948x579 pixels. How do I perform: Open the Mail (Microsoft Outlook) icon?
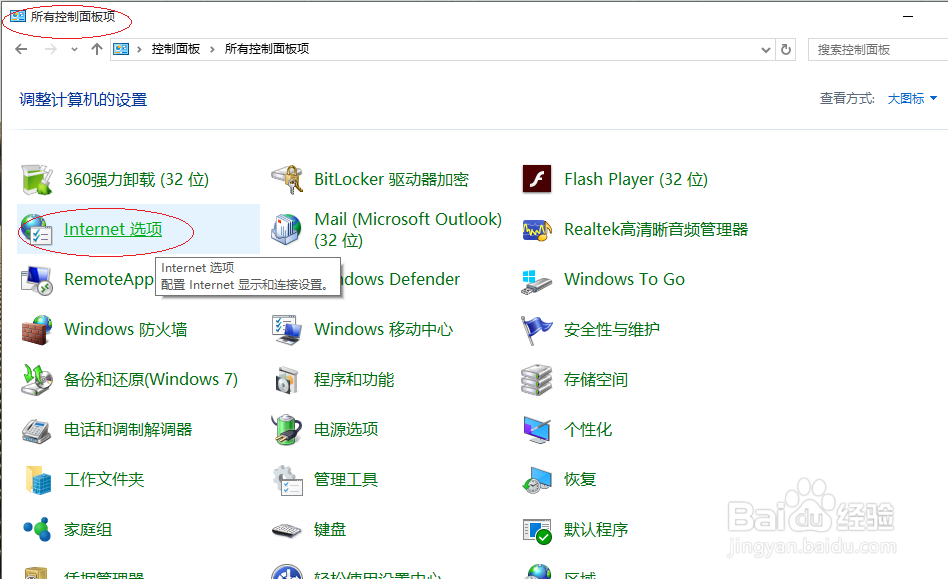click(287, 230)
